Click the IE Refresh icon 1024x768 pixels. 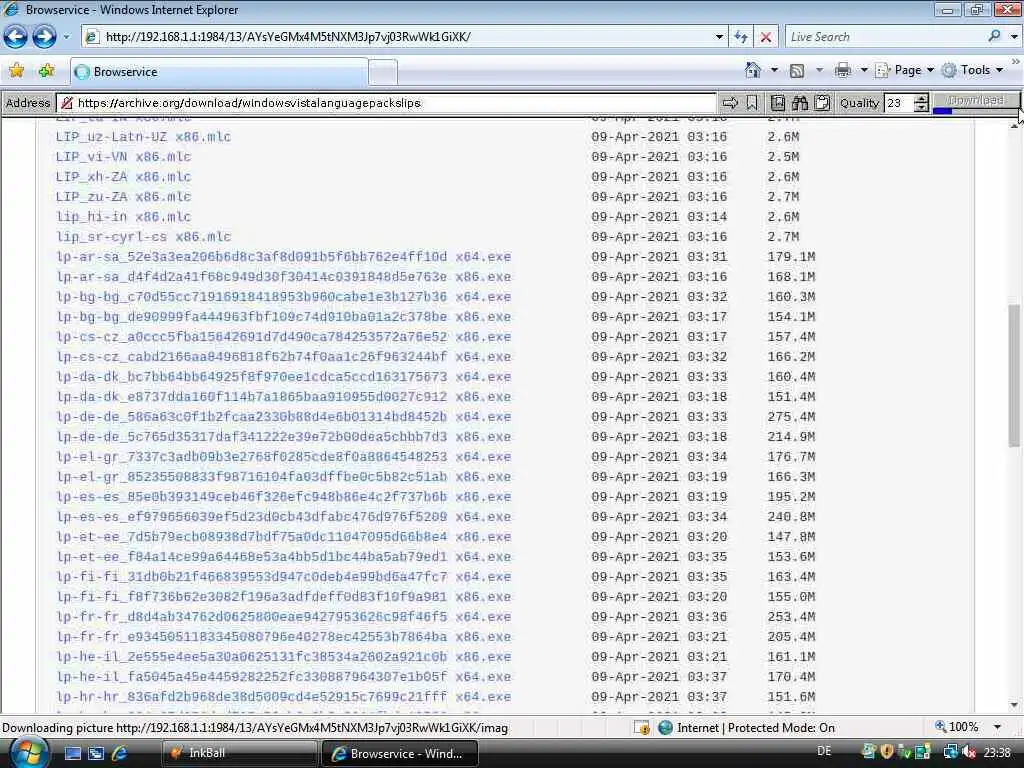pos(741,37)
